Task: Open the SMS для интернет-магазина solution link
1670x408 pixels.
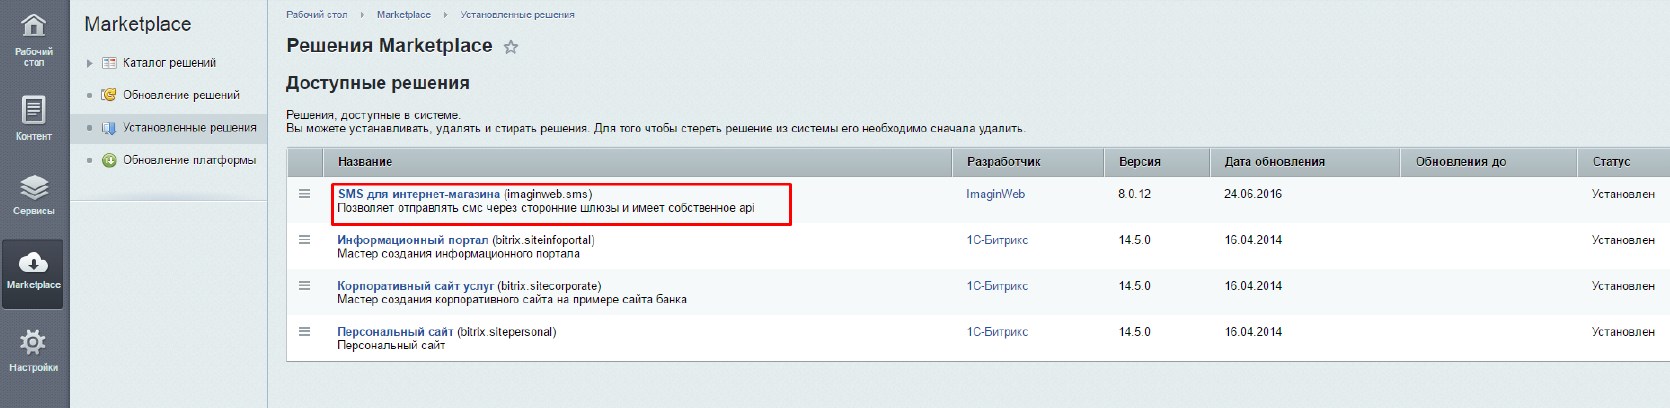Action: click(x=419, y=194)
